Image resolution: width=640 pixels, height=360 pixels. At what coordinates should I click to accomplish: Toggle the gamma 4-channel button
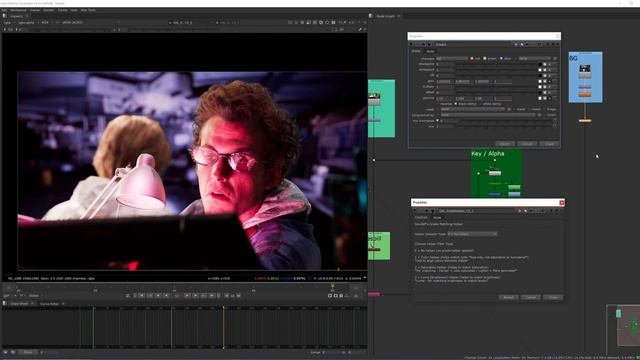click(x=550, y=98)
